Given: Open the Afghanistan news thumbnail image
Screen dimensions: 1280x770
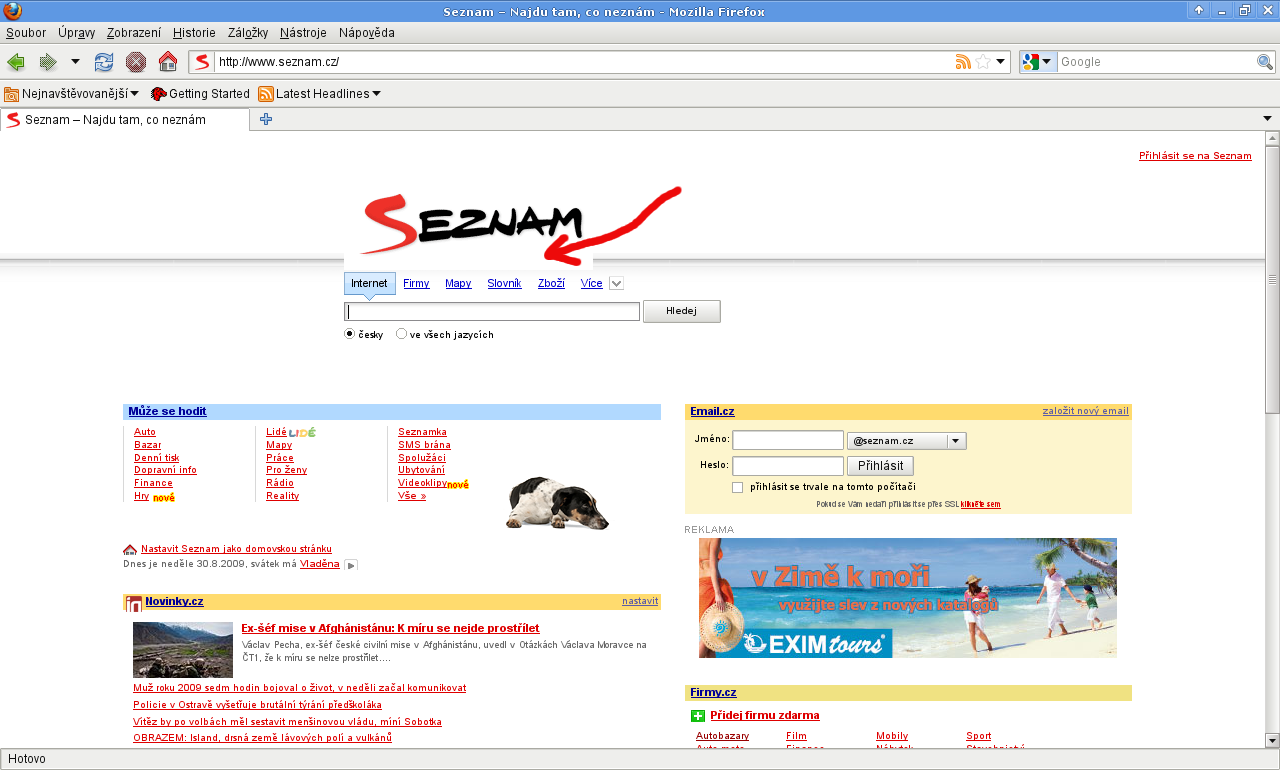Looking at the screenshot, I should coord(183,650).
